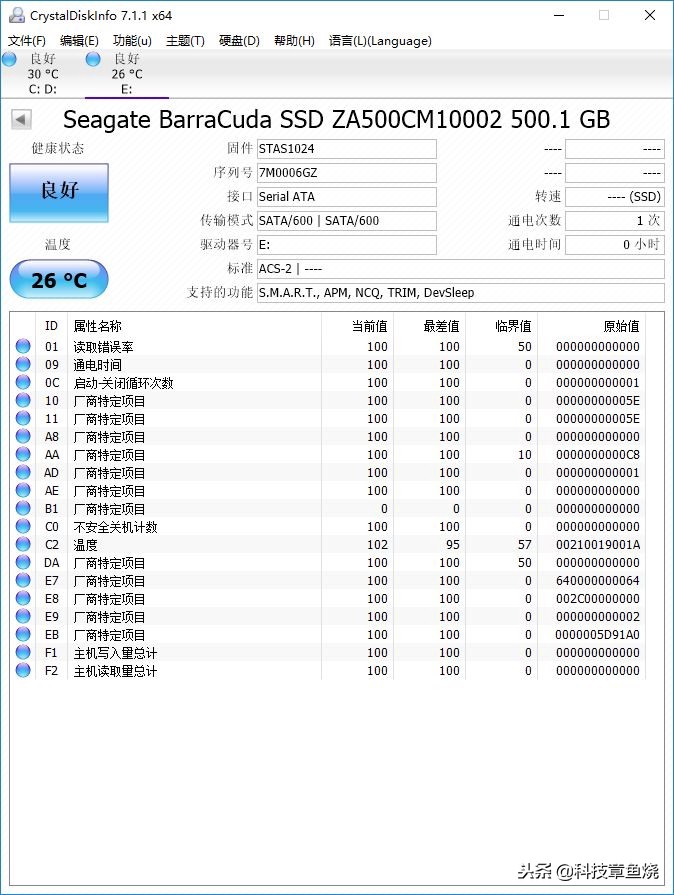Open the 编辑(E) menu
Screen dimensions: 674x895
point(79,41)
